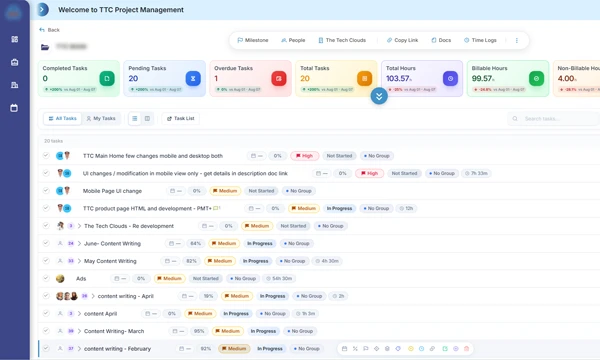The image size is (600, 360).
Task: Open the dashboard icon in the sidebar
Action: [x=15, y=39]
